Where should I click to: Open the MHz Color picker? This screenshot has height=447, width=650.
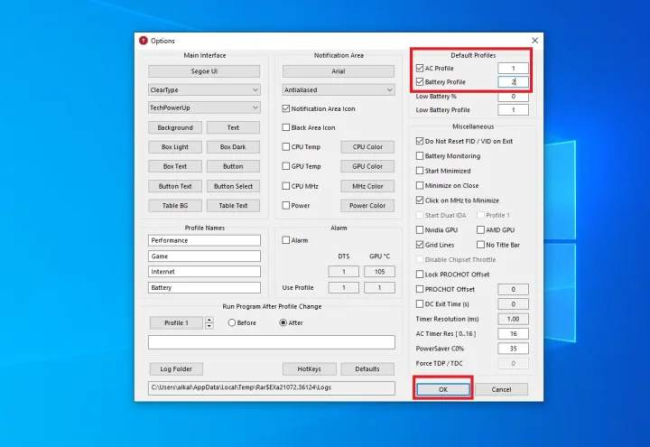coord(368,186)
